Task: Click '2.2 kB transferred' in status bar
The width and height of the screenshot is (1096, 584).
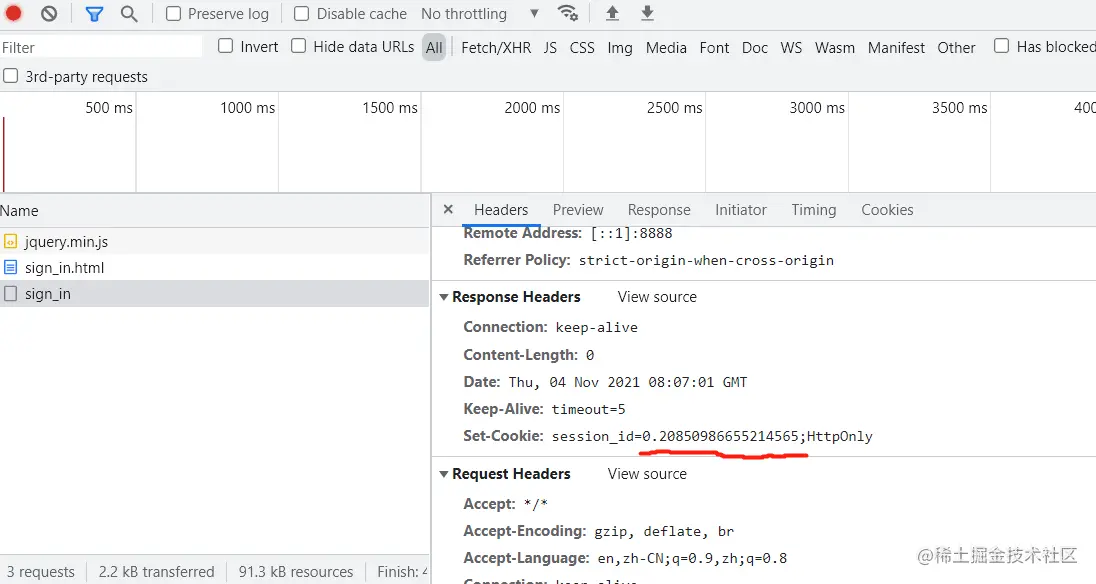Action: pyautogui.click(x=156, y=571)
